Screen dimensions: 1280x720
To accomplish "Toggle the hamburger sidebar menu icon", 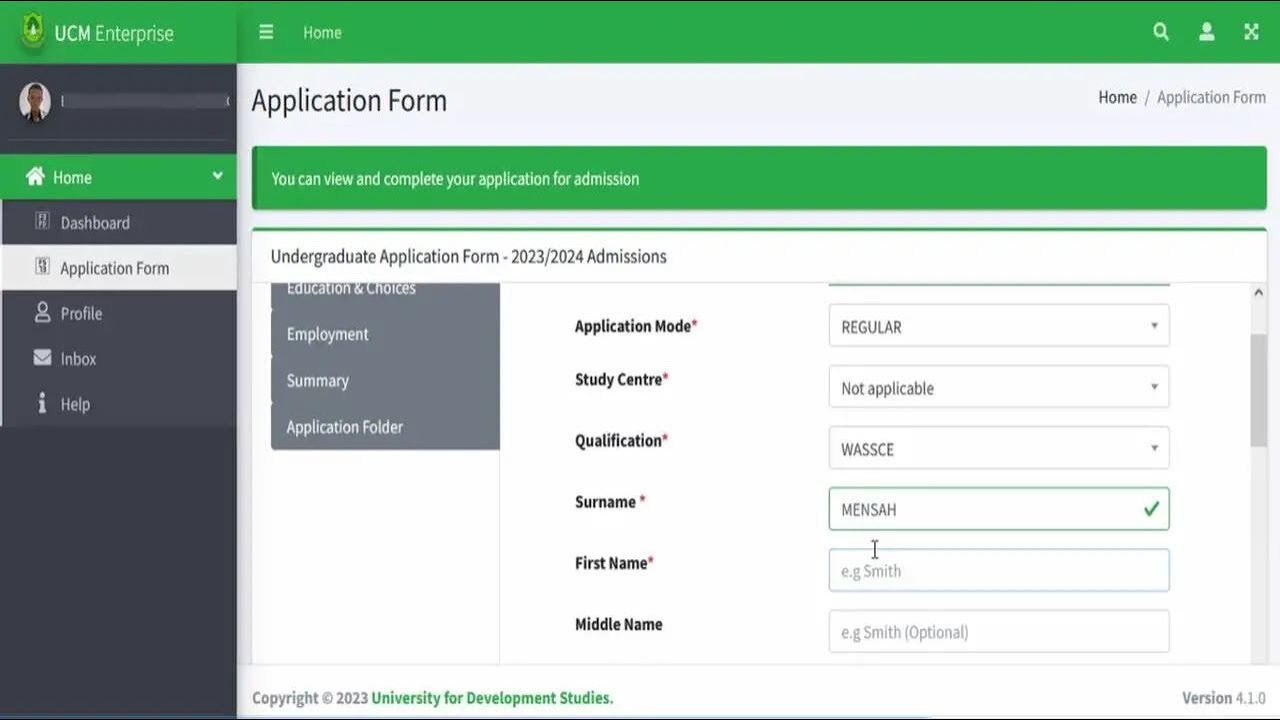I will coord(266,32).
